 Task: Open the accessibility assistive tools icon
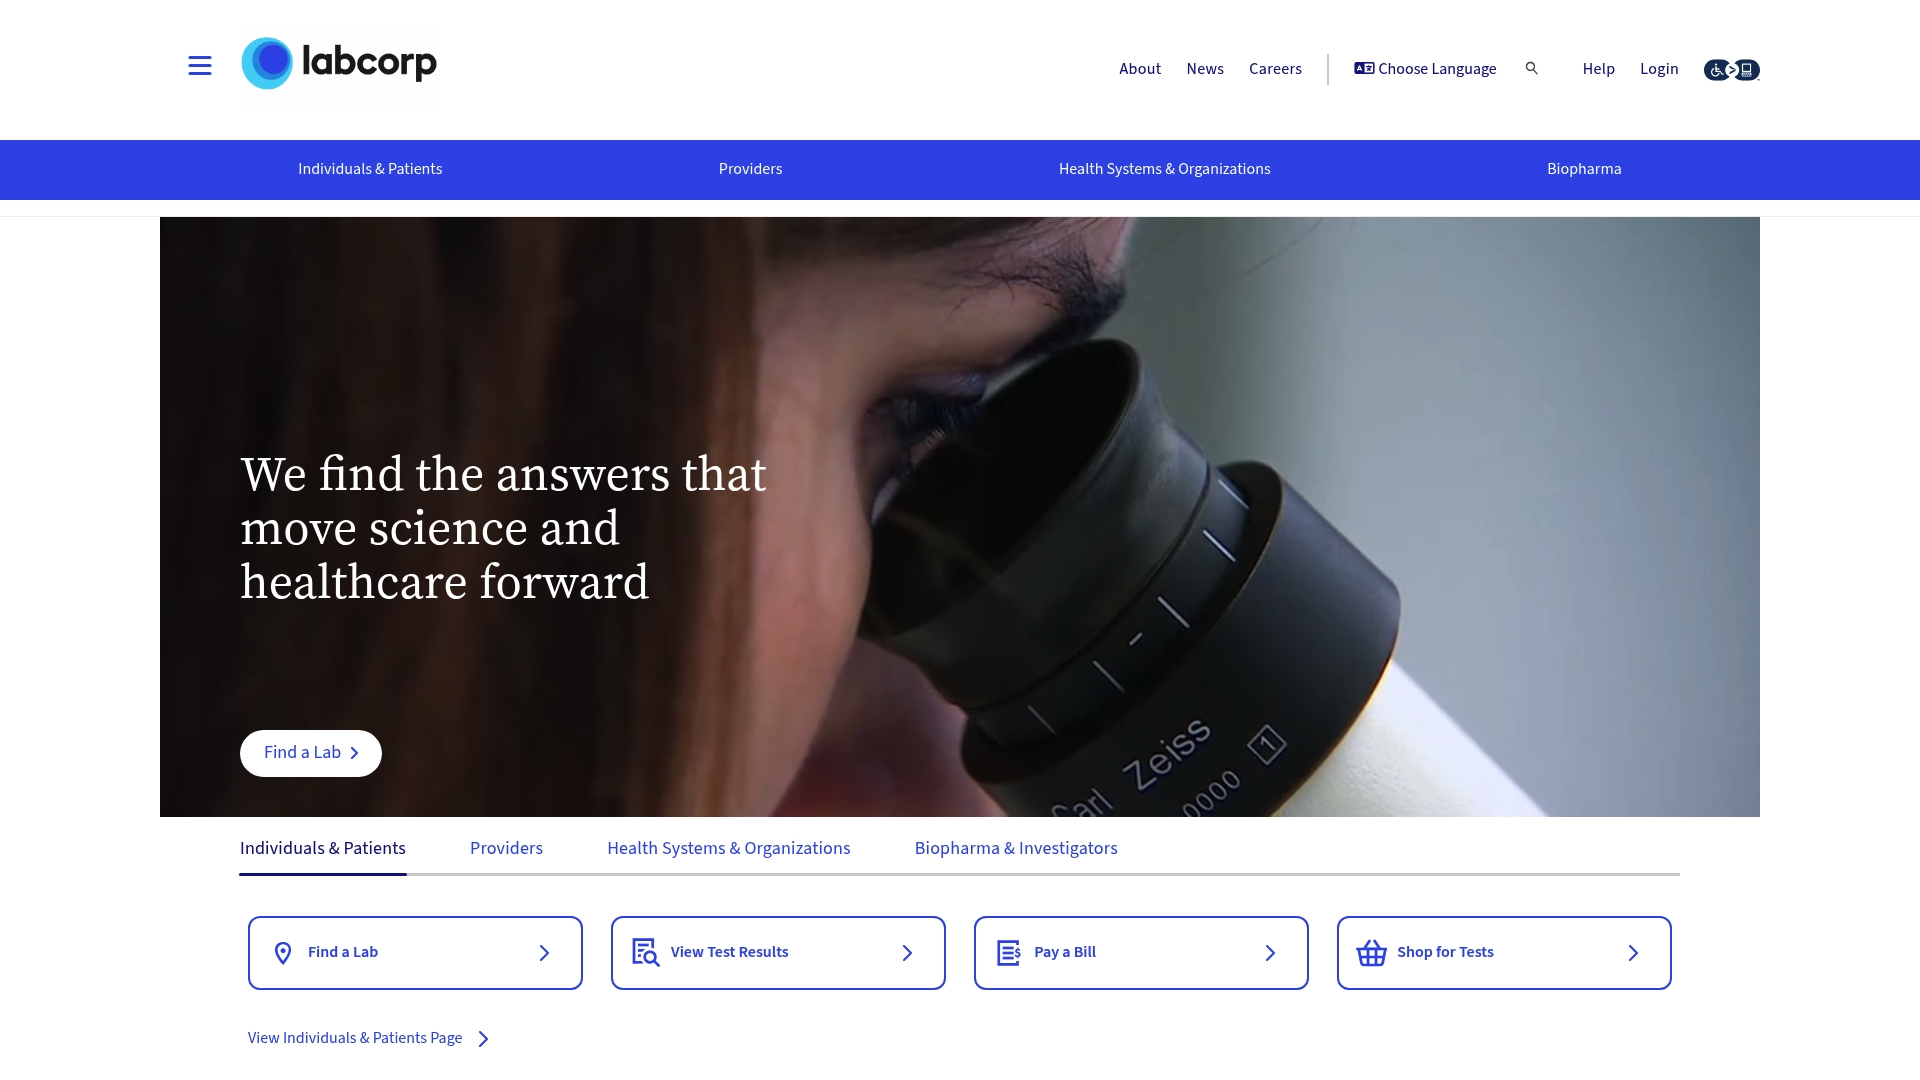(x=1731, y=69)
